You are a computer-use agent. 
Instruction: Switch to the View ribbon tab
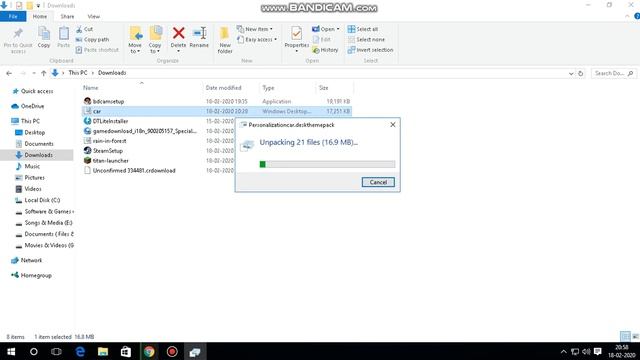tap(93, 16)
